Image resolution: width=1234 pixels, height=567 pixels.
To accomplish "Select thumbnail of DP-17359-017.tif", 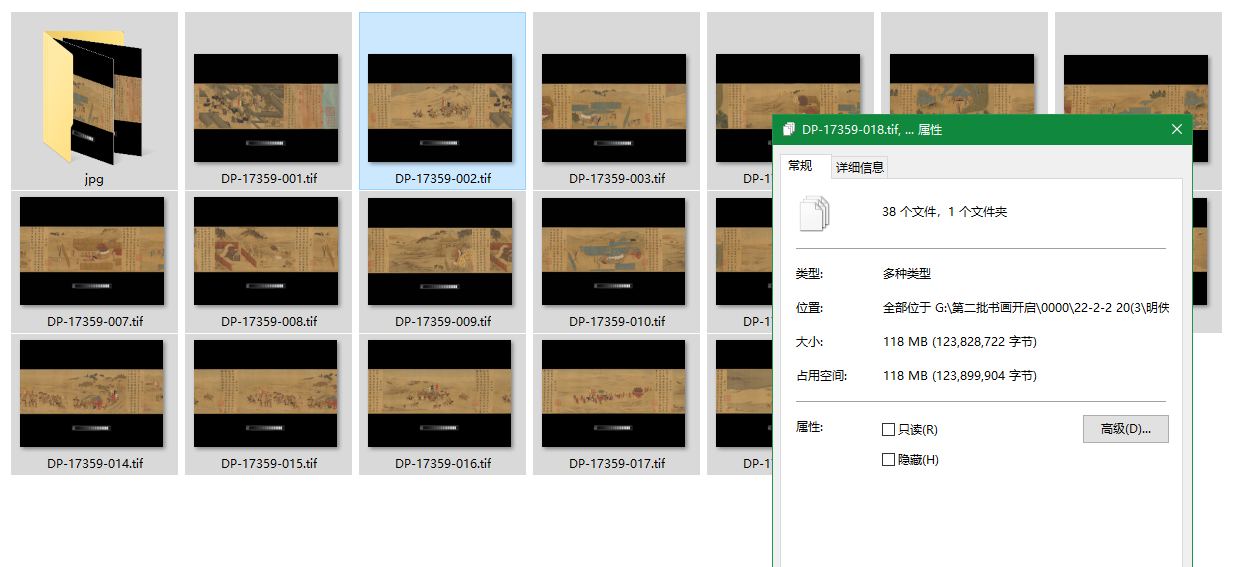I will (x=614, y=393).
